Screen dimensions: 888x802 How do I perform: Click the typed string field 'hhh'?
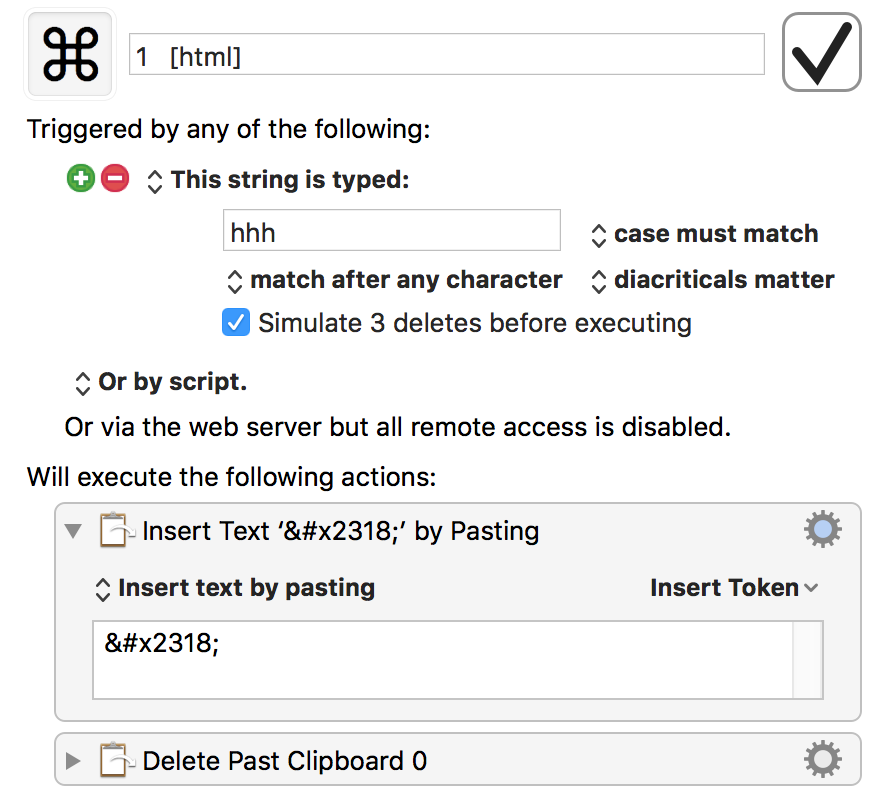pos(392,230)
